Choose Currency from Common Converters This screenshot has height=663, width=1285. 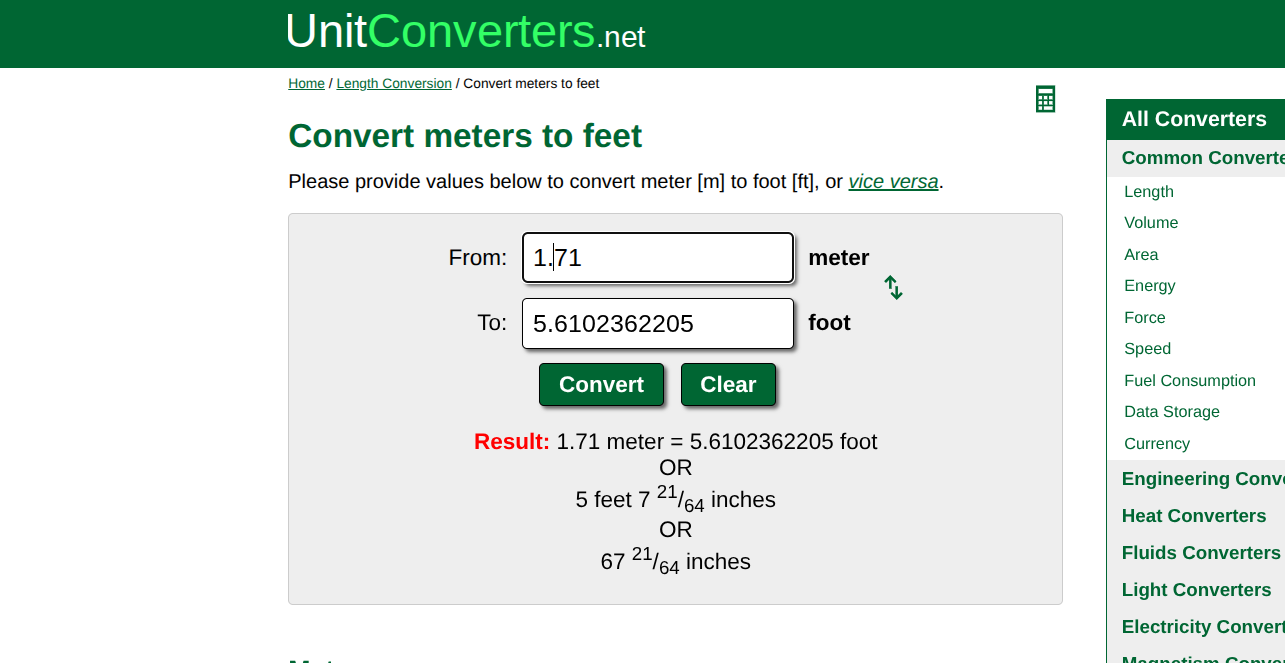point(1156,444)
